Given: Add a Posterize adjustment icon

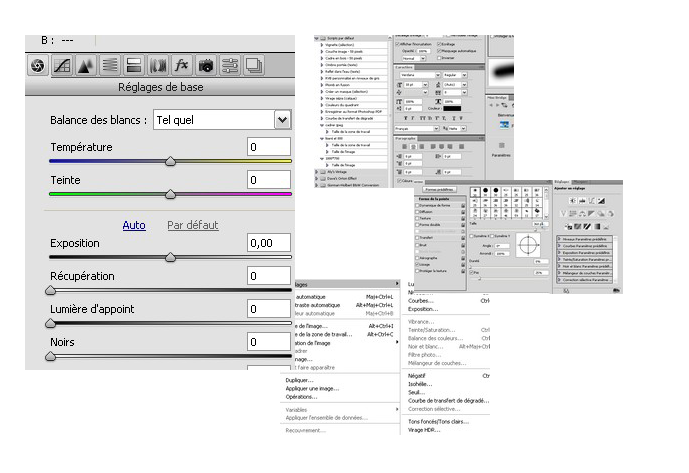Looking at the screenshot, I should pos(578,227).
